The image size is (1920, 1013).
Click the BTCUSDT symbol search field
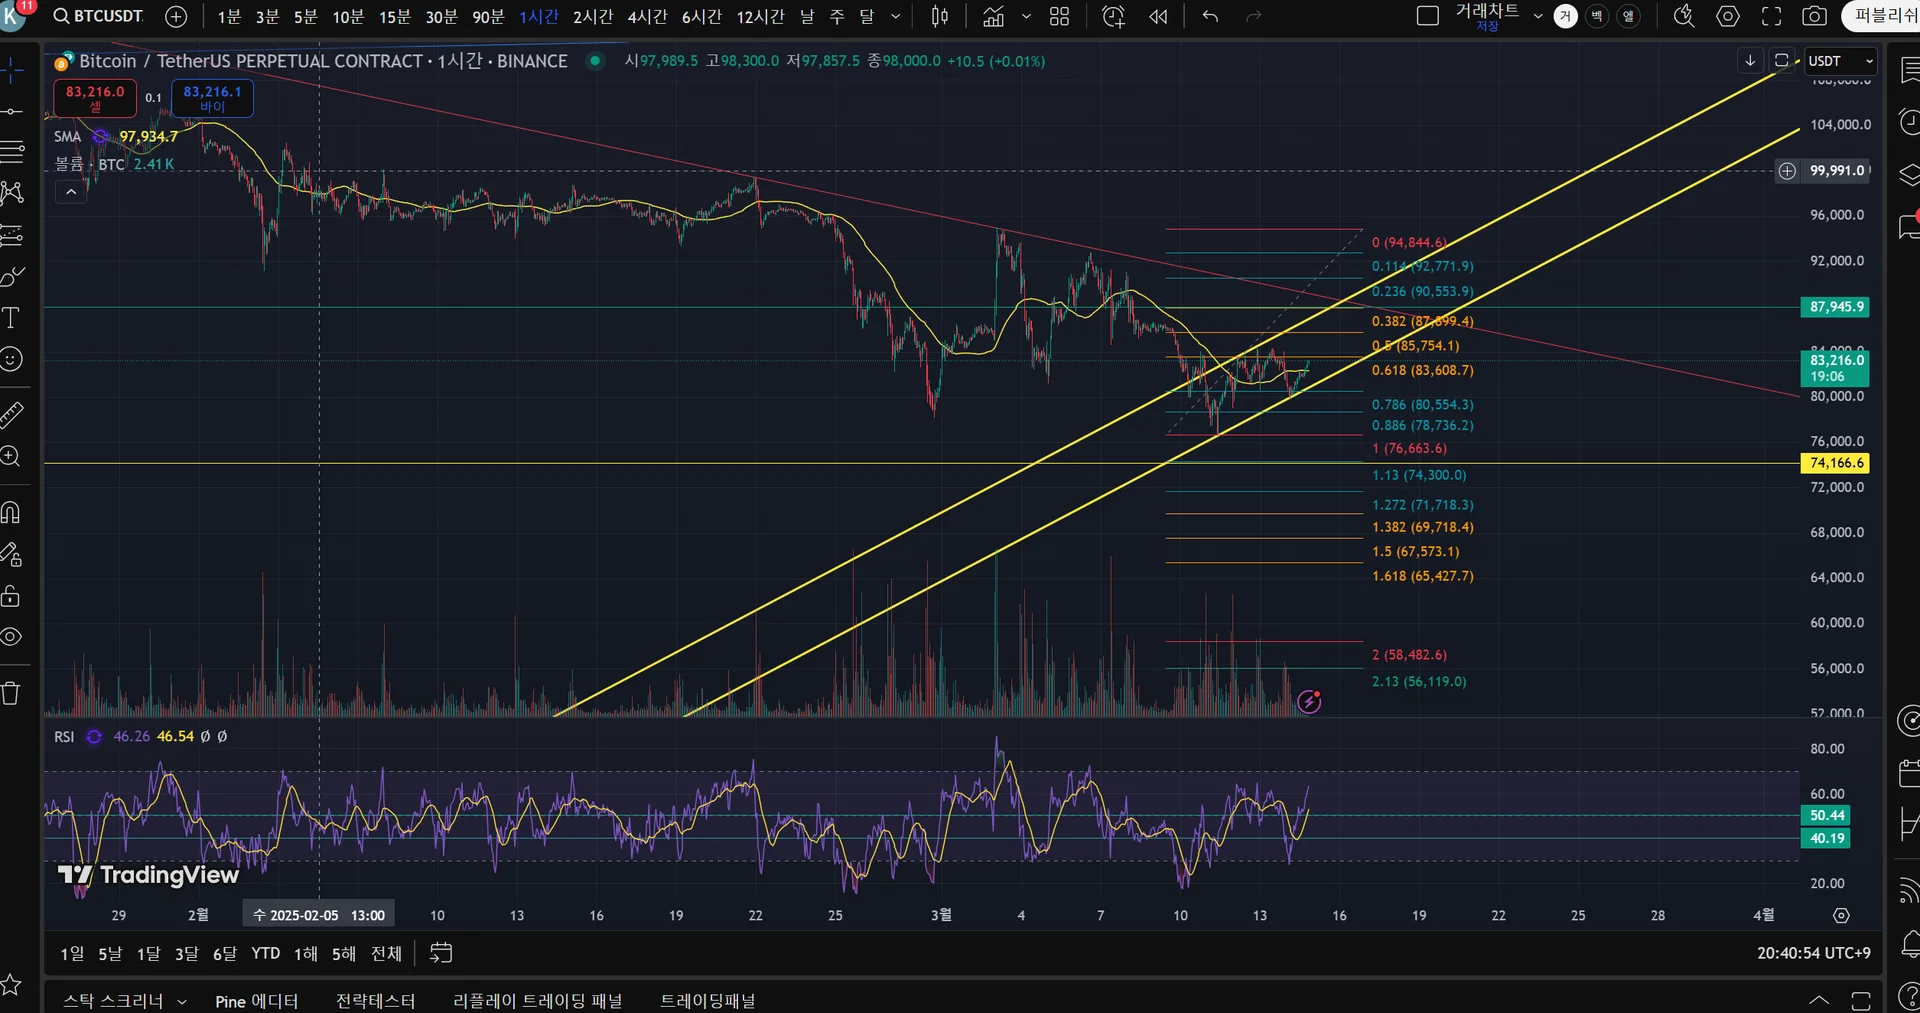(x=98, y=16)
